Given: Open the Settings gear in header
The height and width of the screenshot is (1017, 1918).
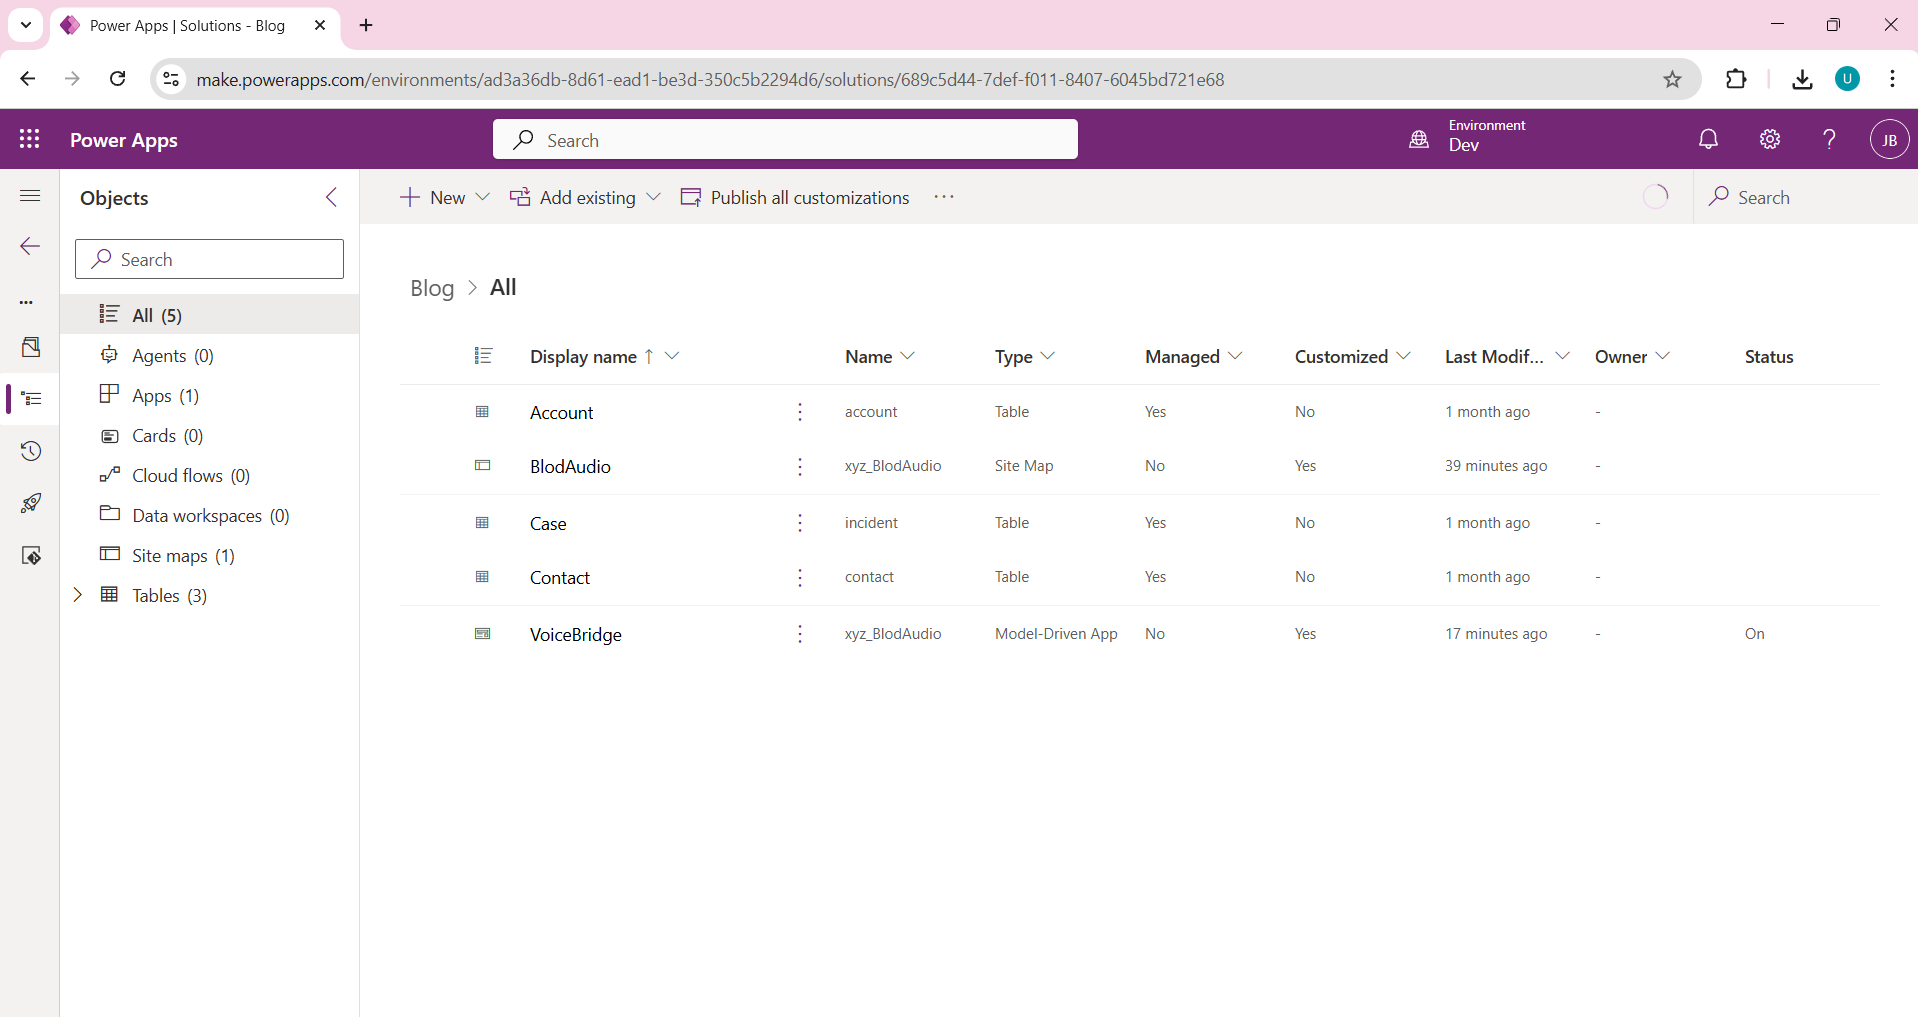Looking at the screenshot, I should (1769, 140).
